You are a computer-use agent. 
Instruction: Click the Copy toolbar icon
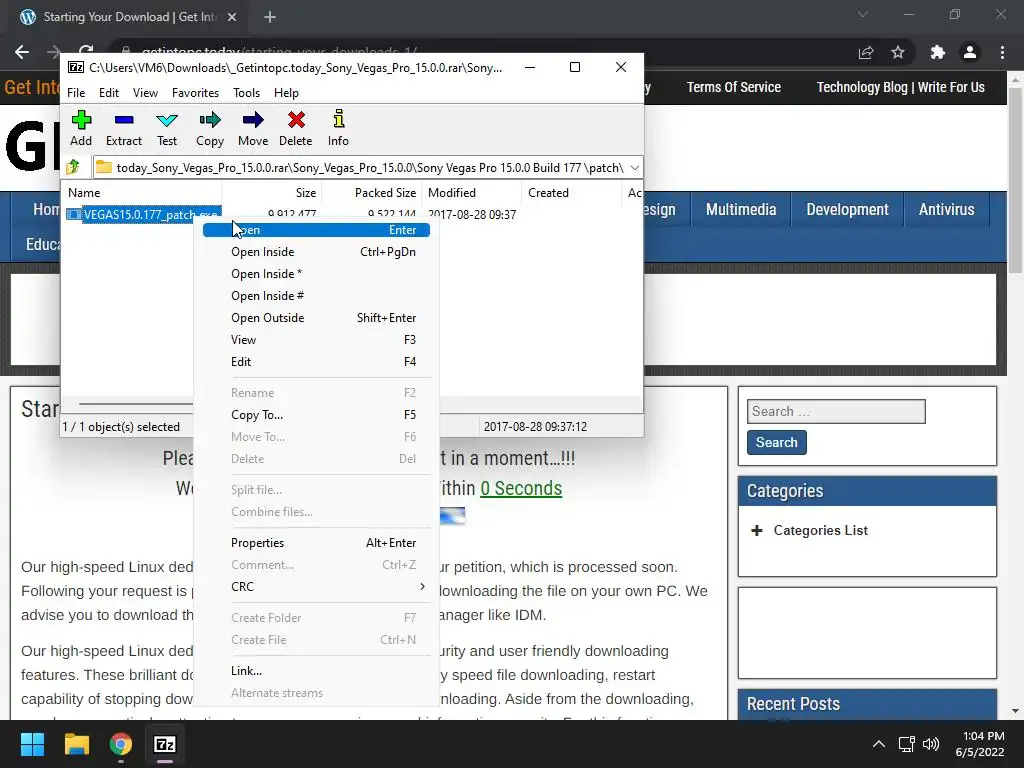click(210, 128)
